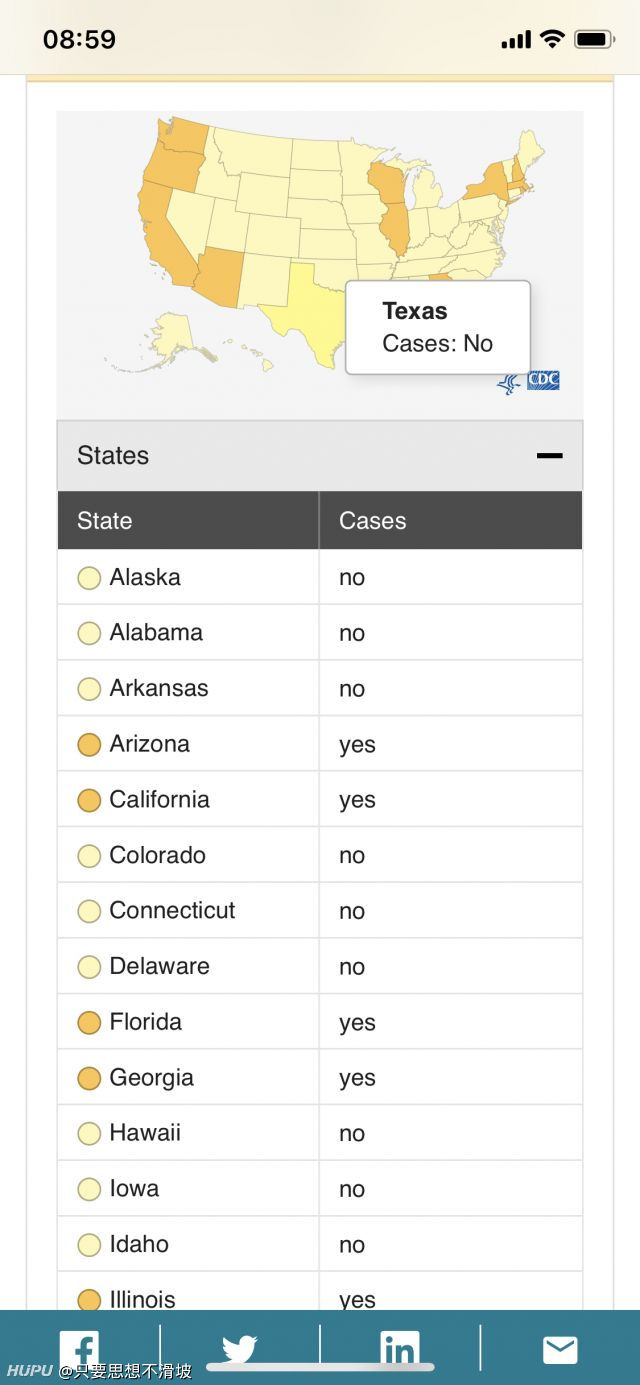This screenshot has height=1385, width=640.
Task: Click the Arizona orange color dot
Action: [x=89, y=745]
